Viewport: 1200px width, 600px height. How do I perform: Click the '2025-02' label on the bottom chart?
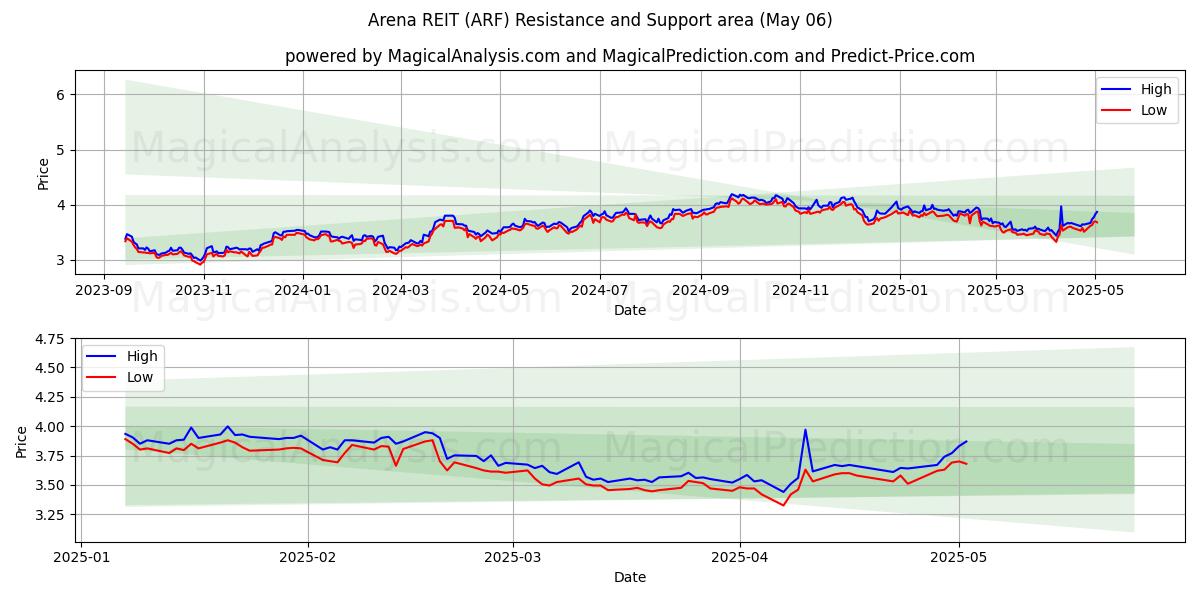pyautogui.click(x=308, y=556)
